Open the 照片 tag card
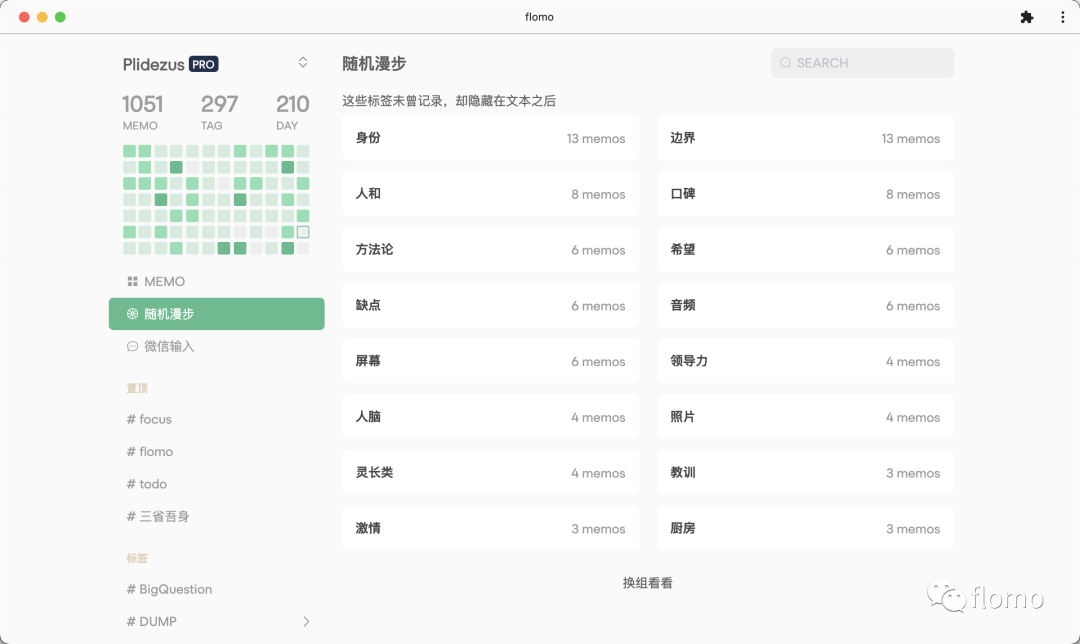This screenshot has height=644, width=1080. (x=805, y=417)
